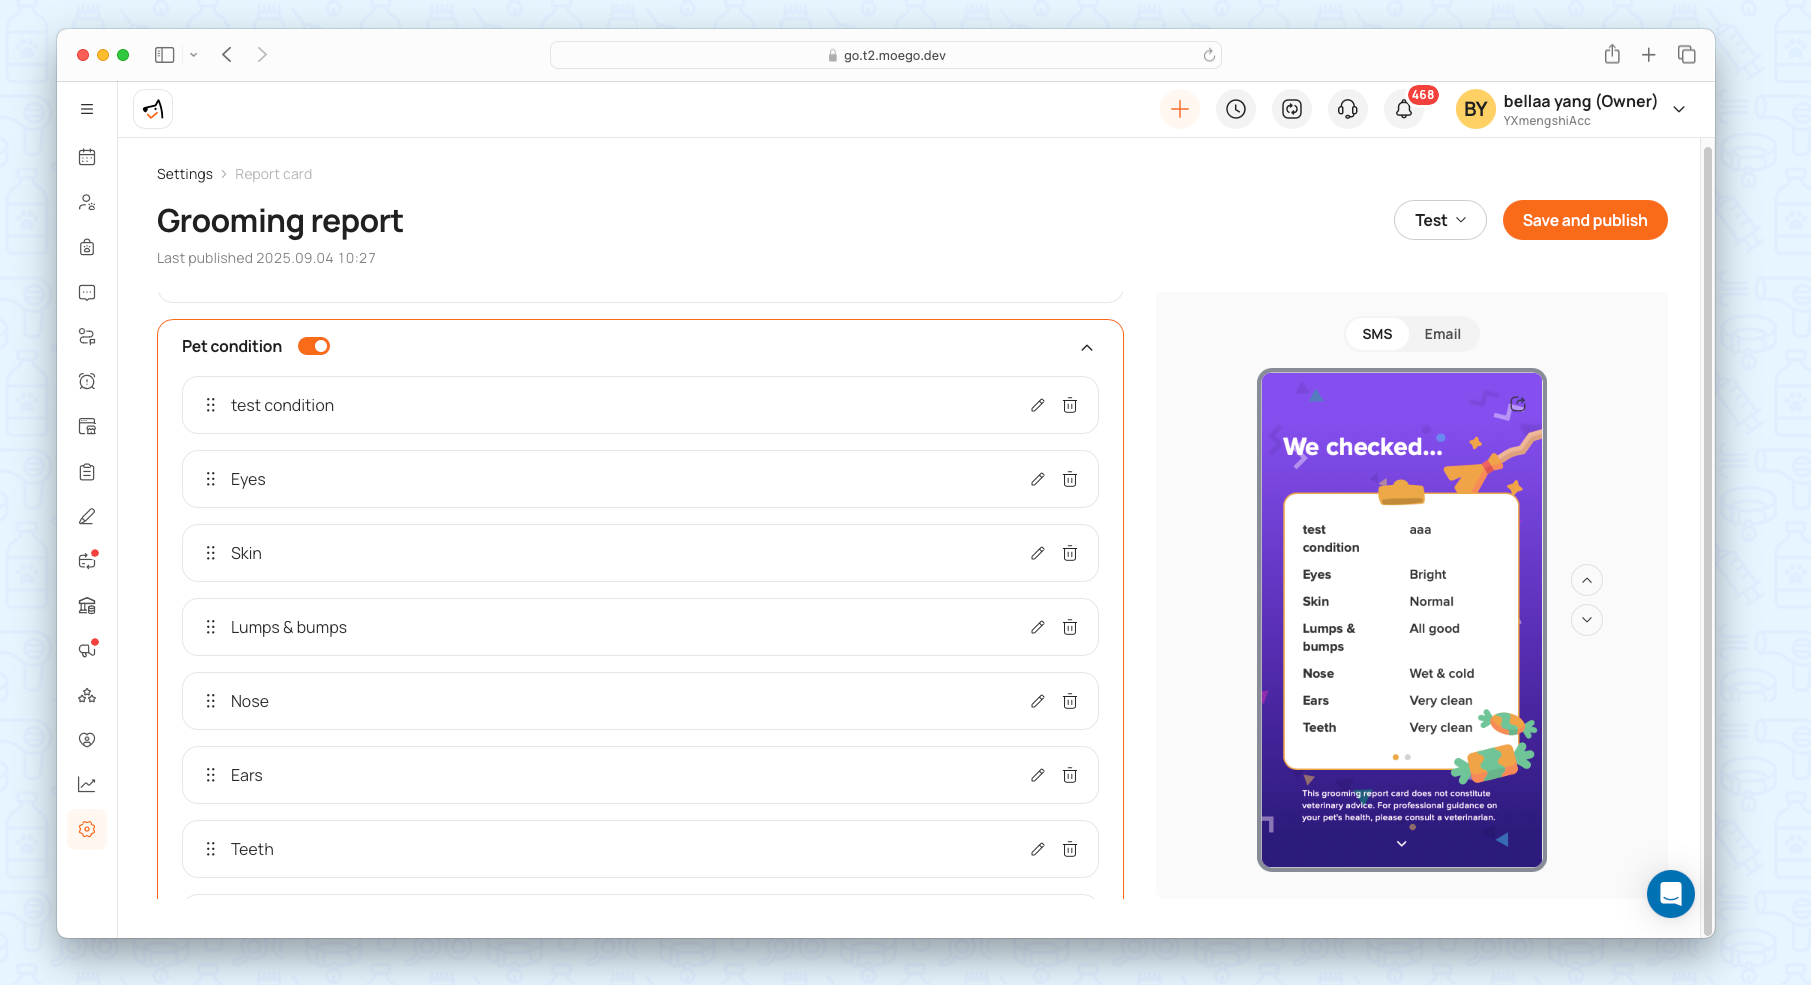Open the Test dropdown

tap(1439, 220)
